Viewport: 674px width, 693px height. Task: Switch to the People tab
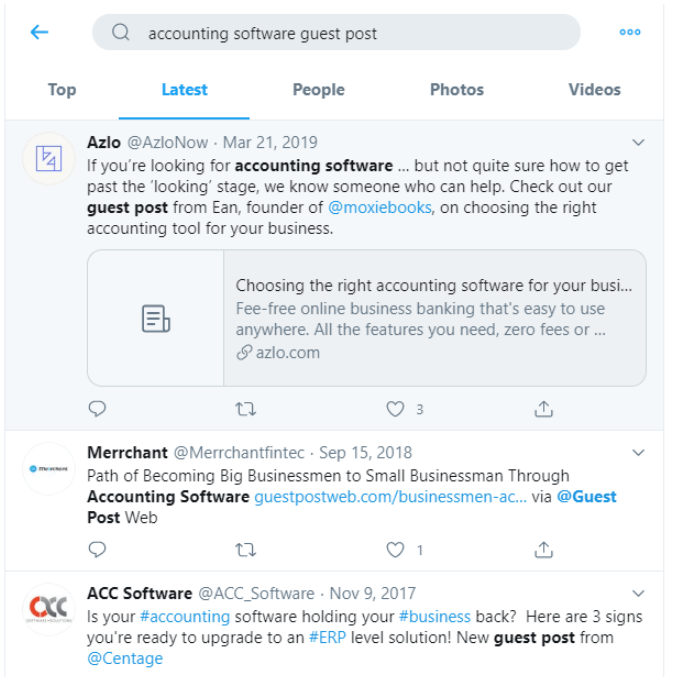click(319, 90)
